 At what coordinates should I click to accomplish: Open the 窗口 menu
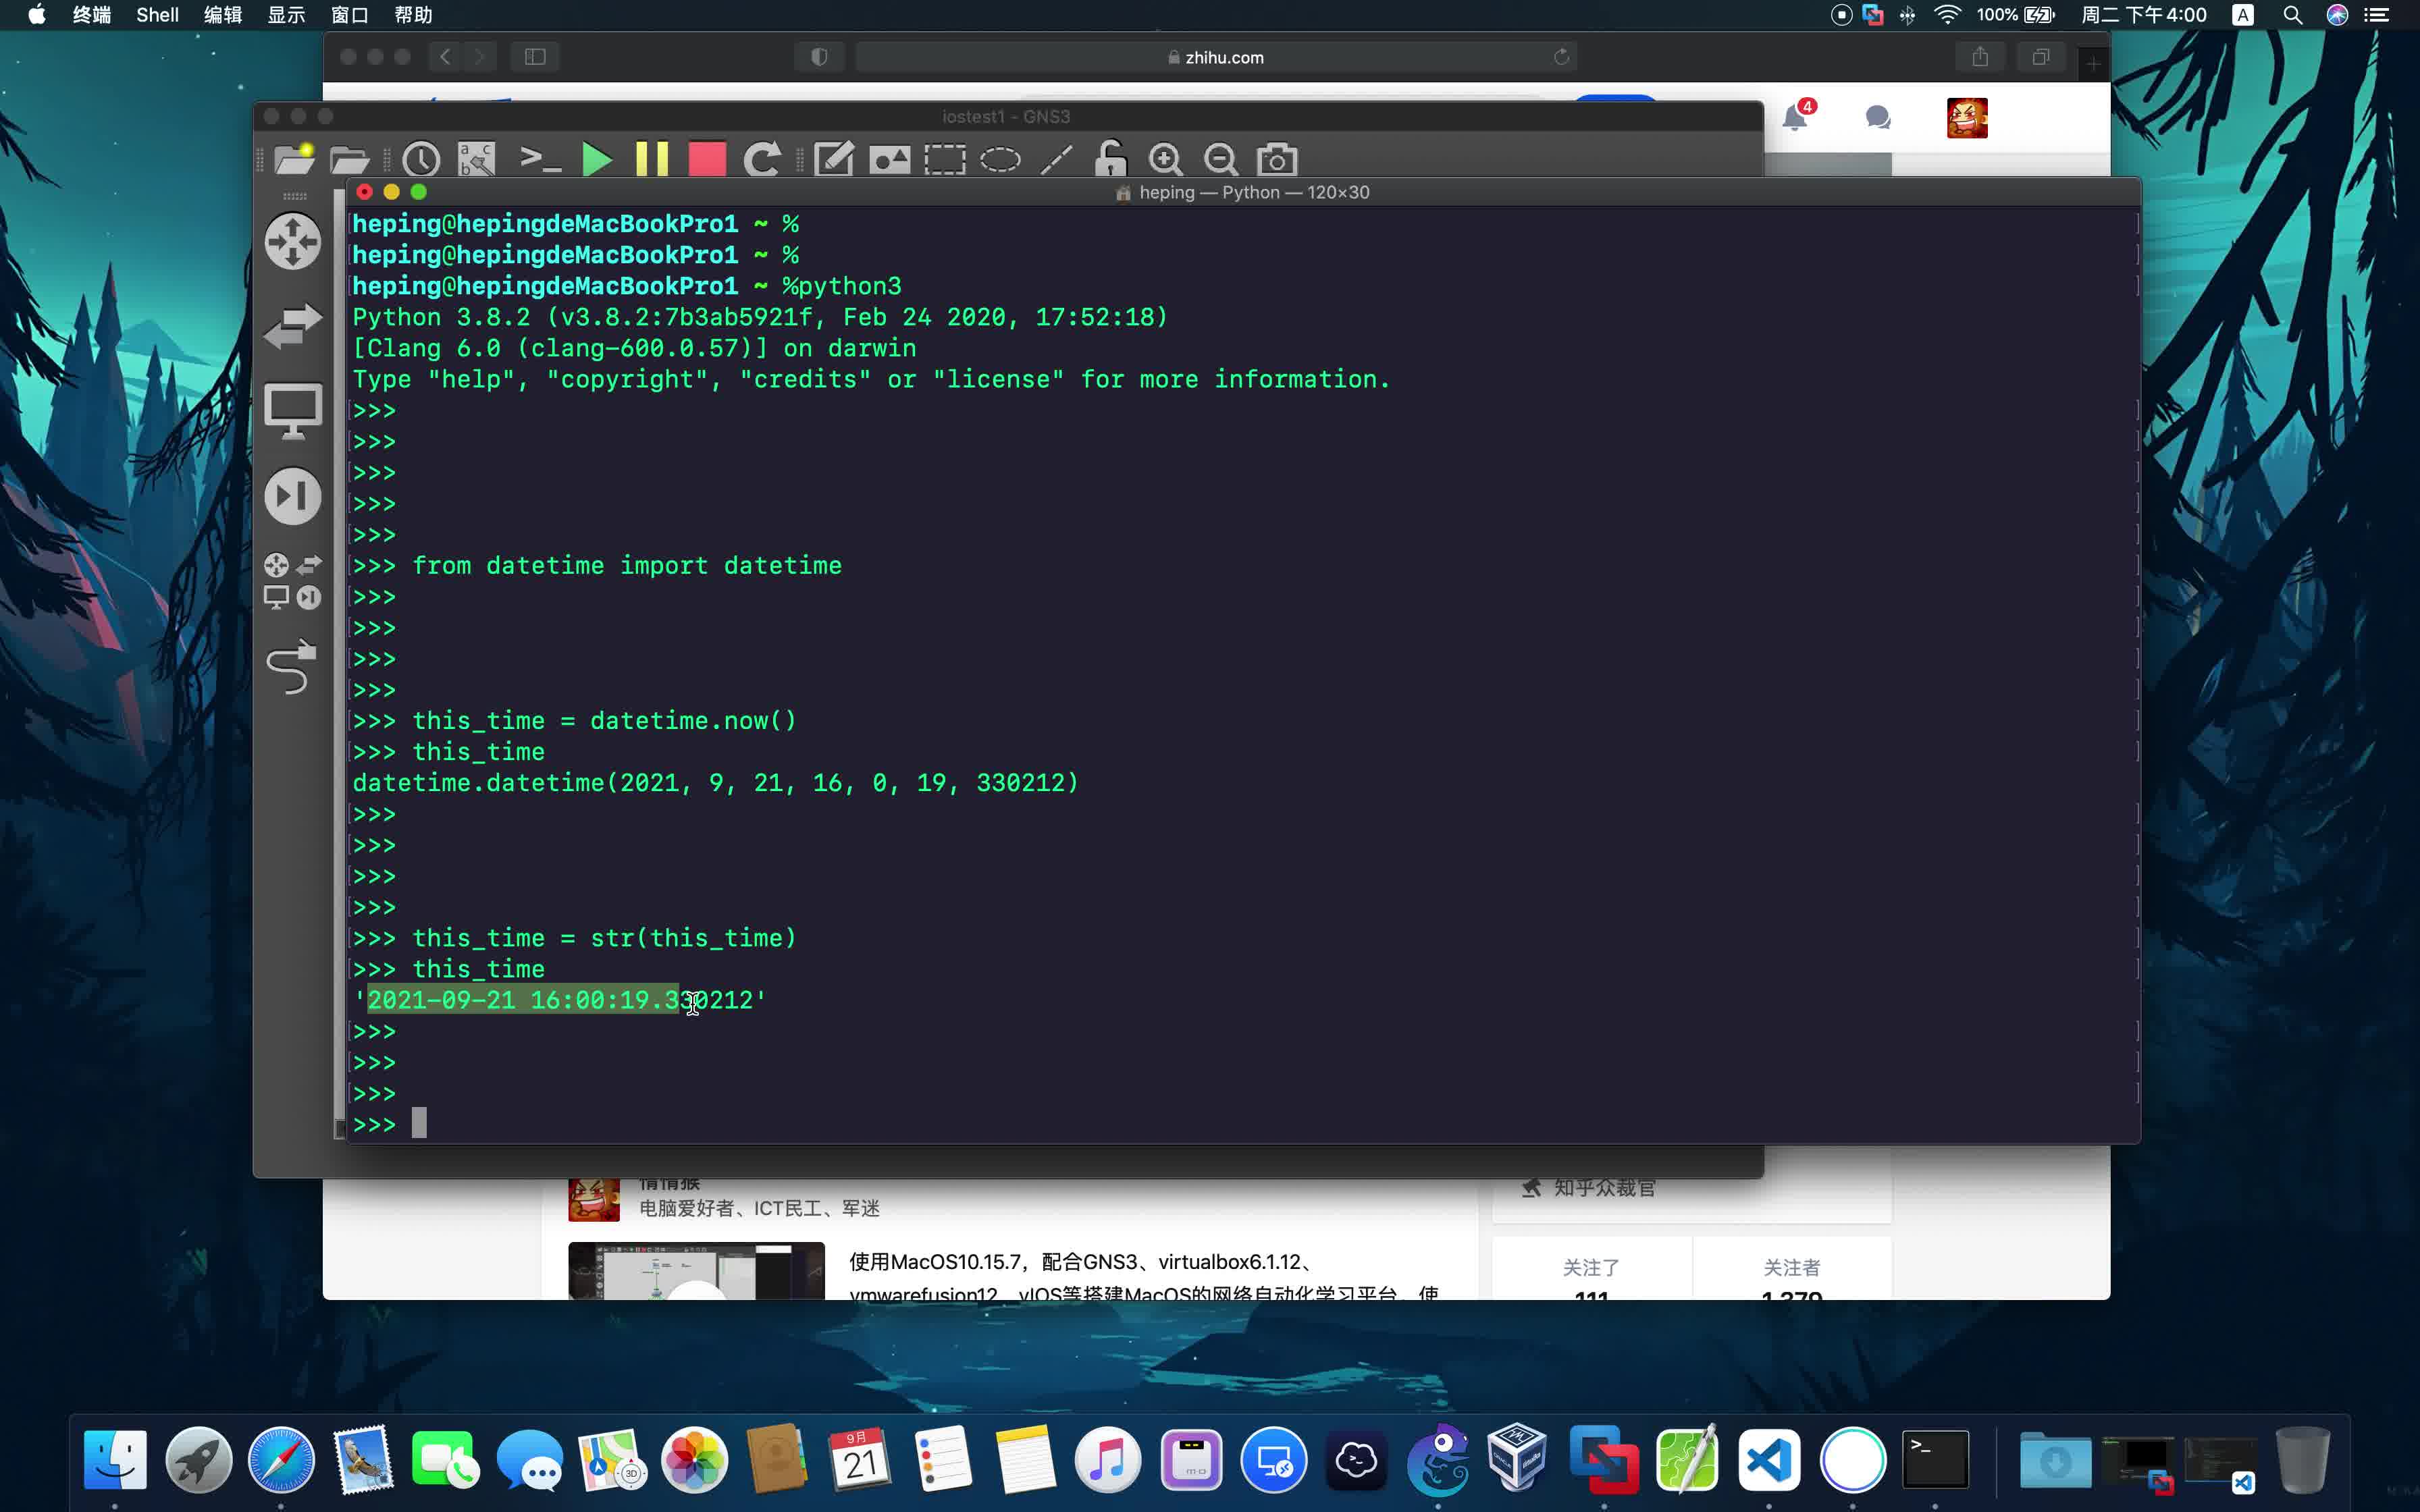point(350,15)
